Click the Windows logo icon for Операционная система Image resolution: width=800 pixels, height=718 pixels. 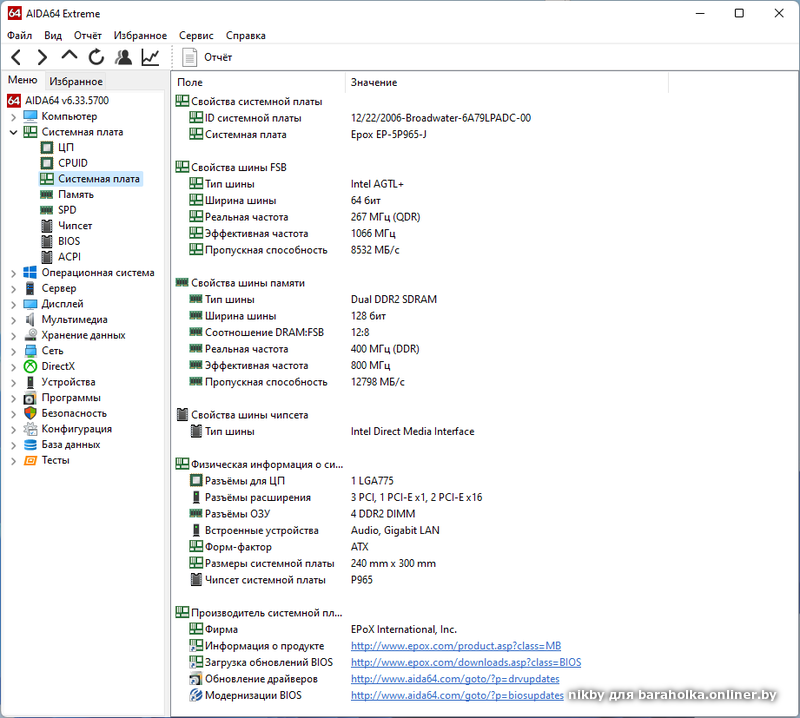(31, 273)
